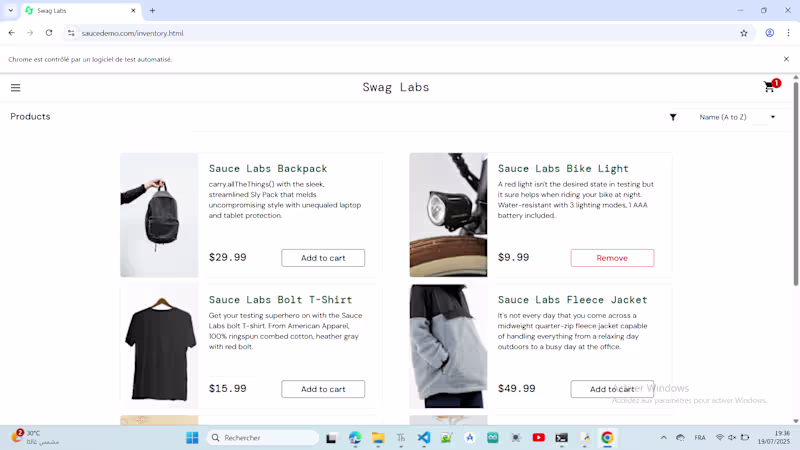The image size is (800, 450).
Task: Open the tab search dropdown arrow
Action: pyautogui.click(x=10, y=10)
